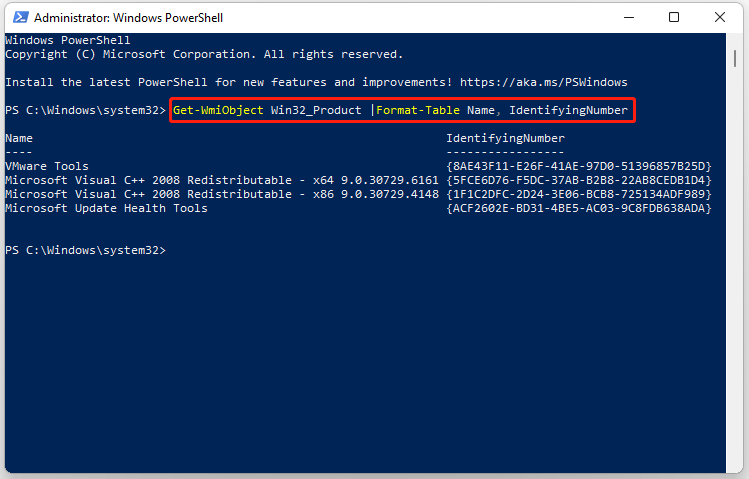Click the empty prompt at bottom
This screenshot has height=479, width=749.
[x=86, y=250]
